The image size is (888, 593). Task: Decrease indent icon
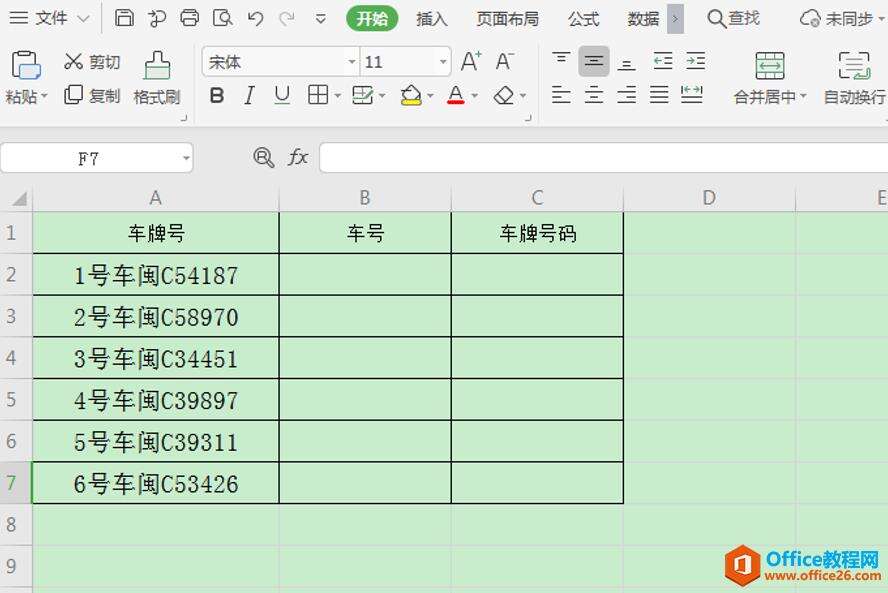pos(663,61)
